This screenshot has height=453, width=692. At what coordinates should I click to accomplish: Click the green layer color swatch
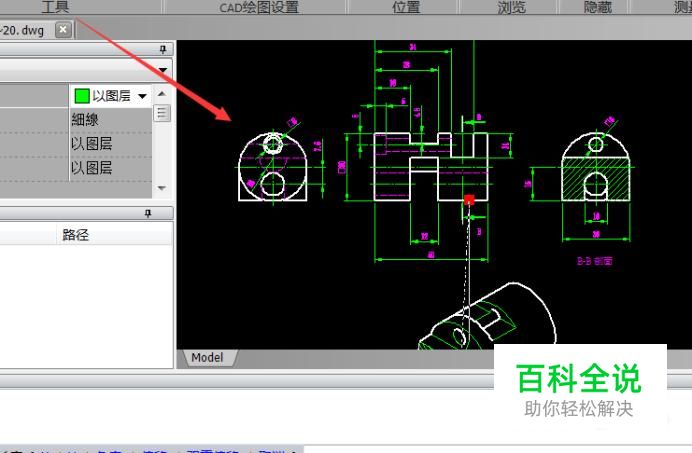82,96
